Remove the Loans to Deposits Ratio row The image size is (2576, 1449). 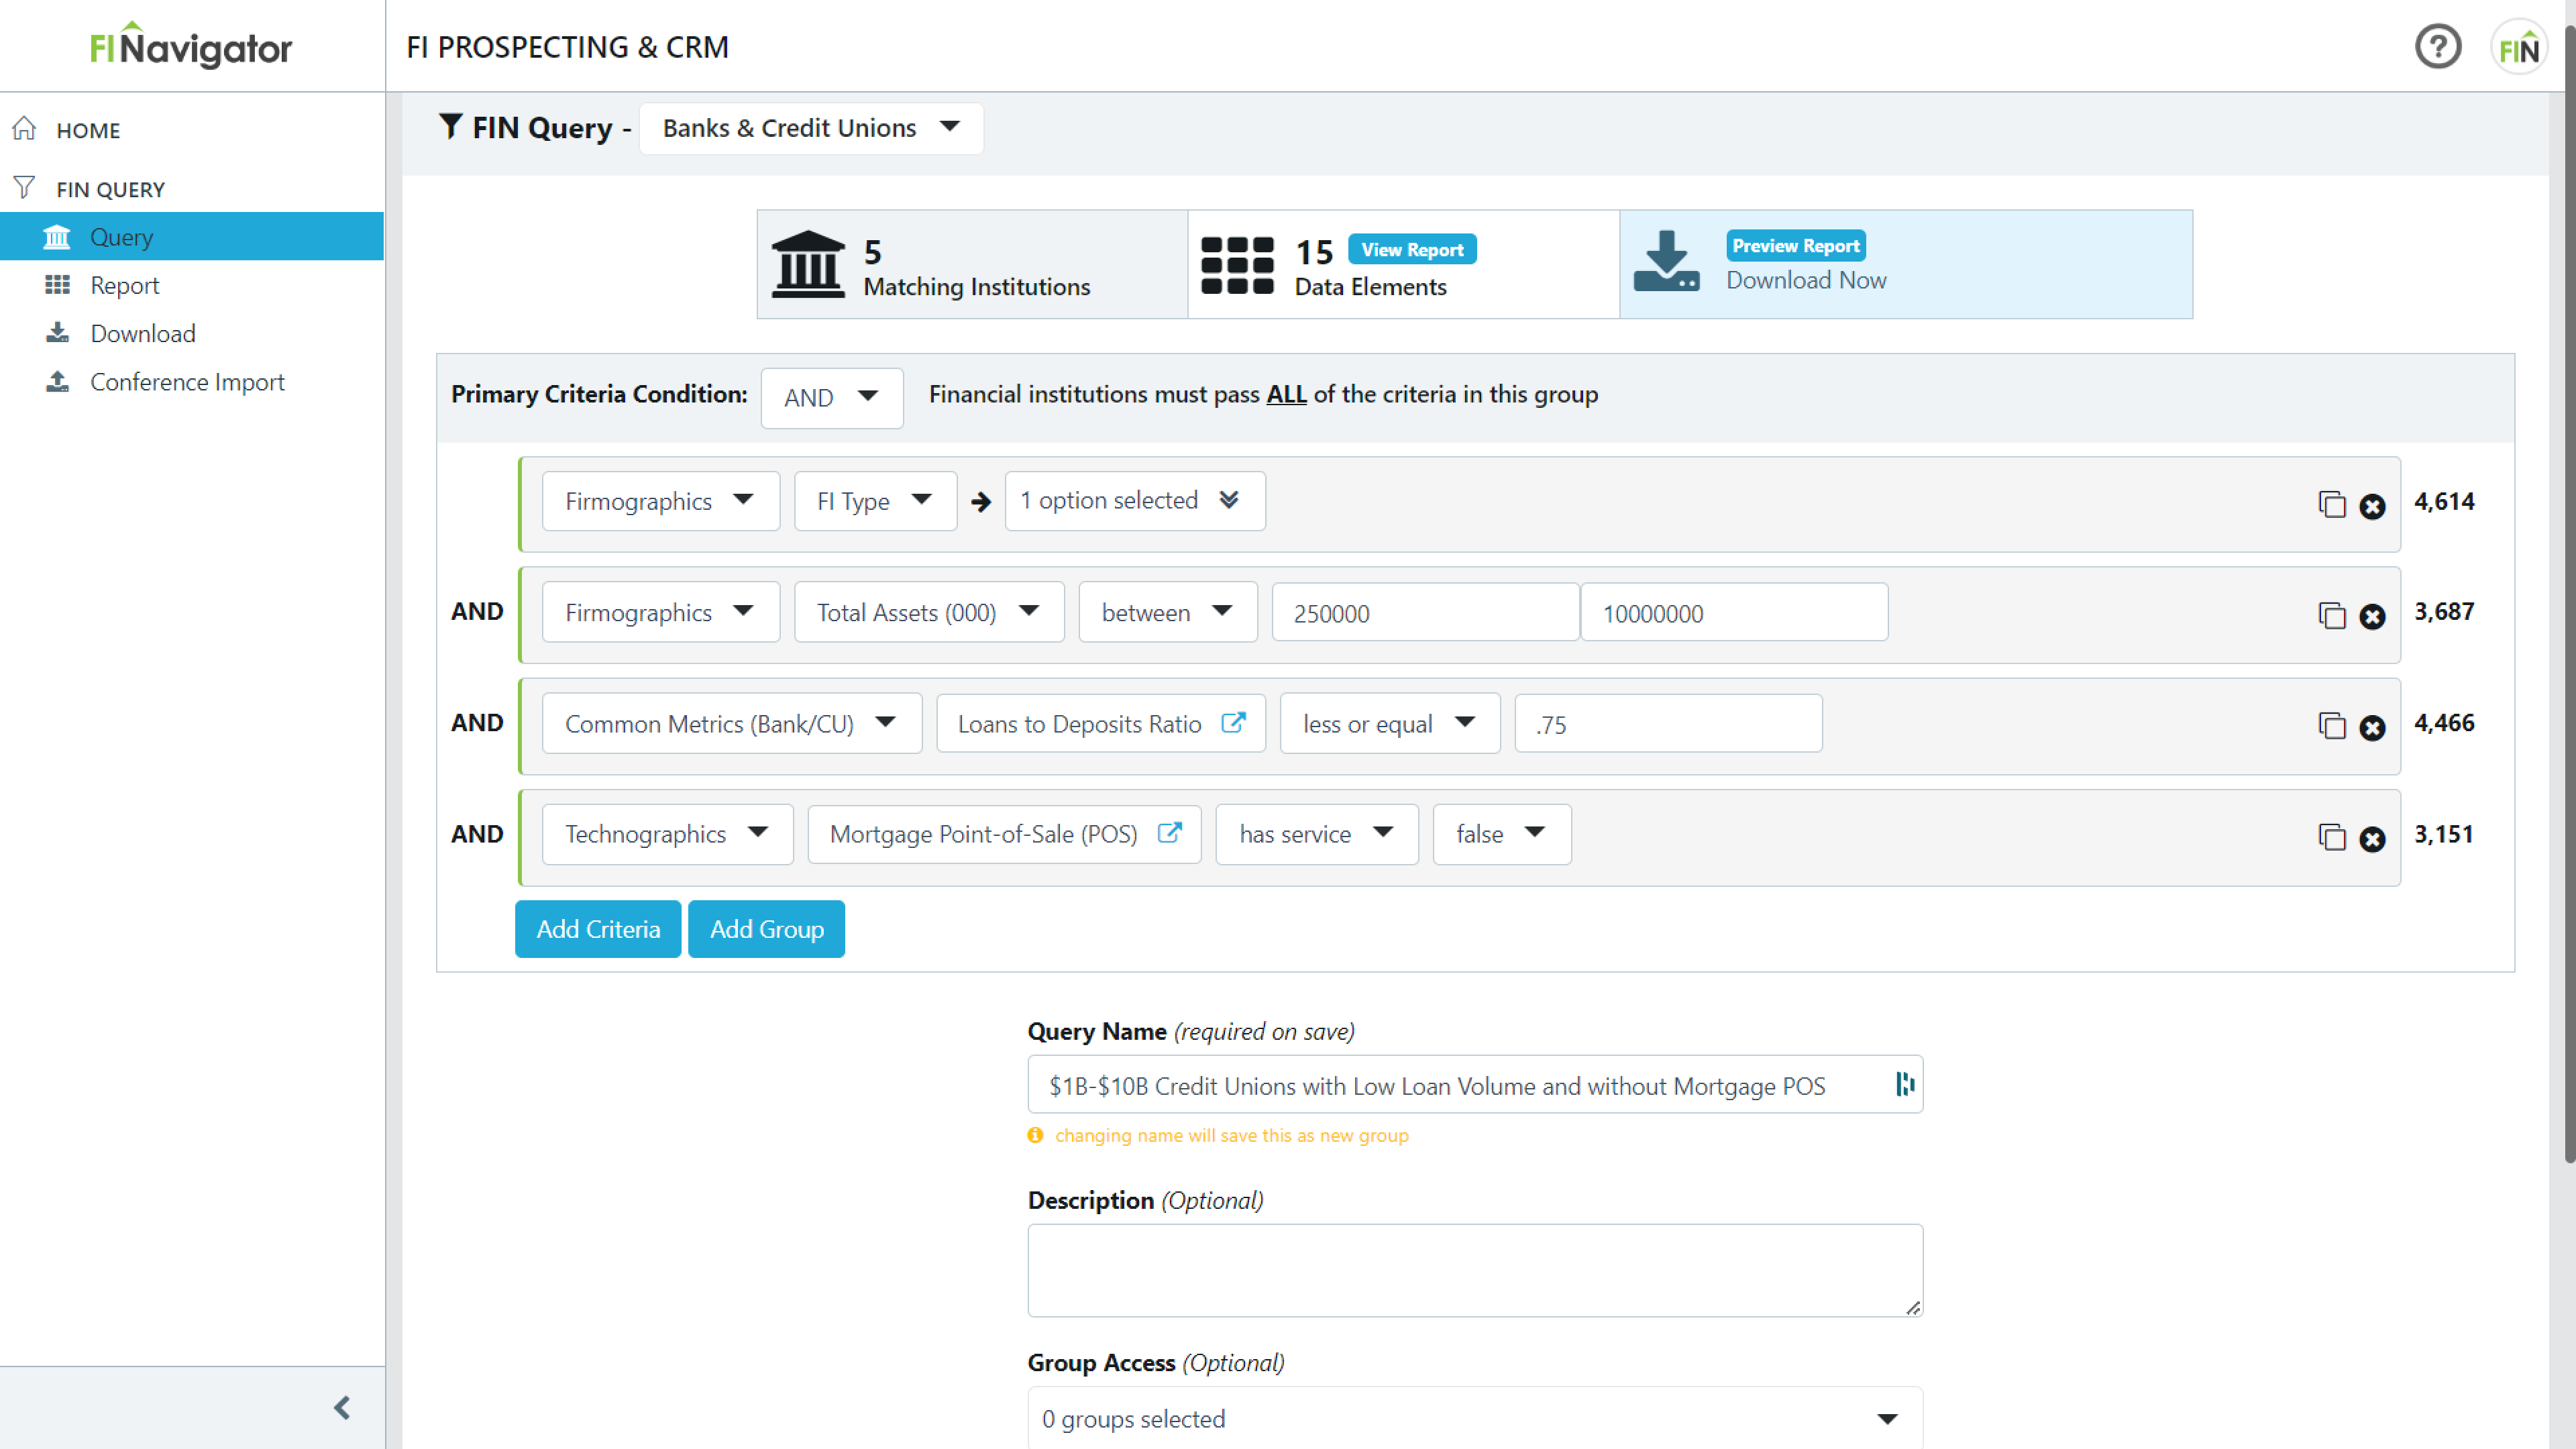[2372, 727]
